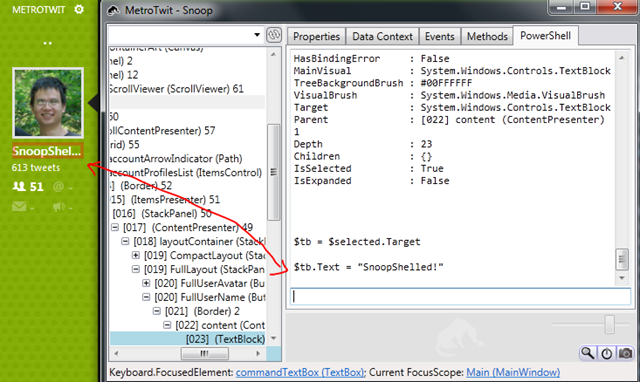Click the '$tb.Text = "SnoopShelled!"' output line

point(369,267)
